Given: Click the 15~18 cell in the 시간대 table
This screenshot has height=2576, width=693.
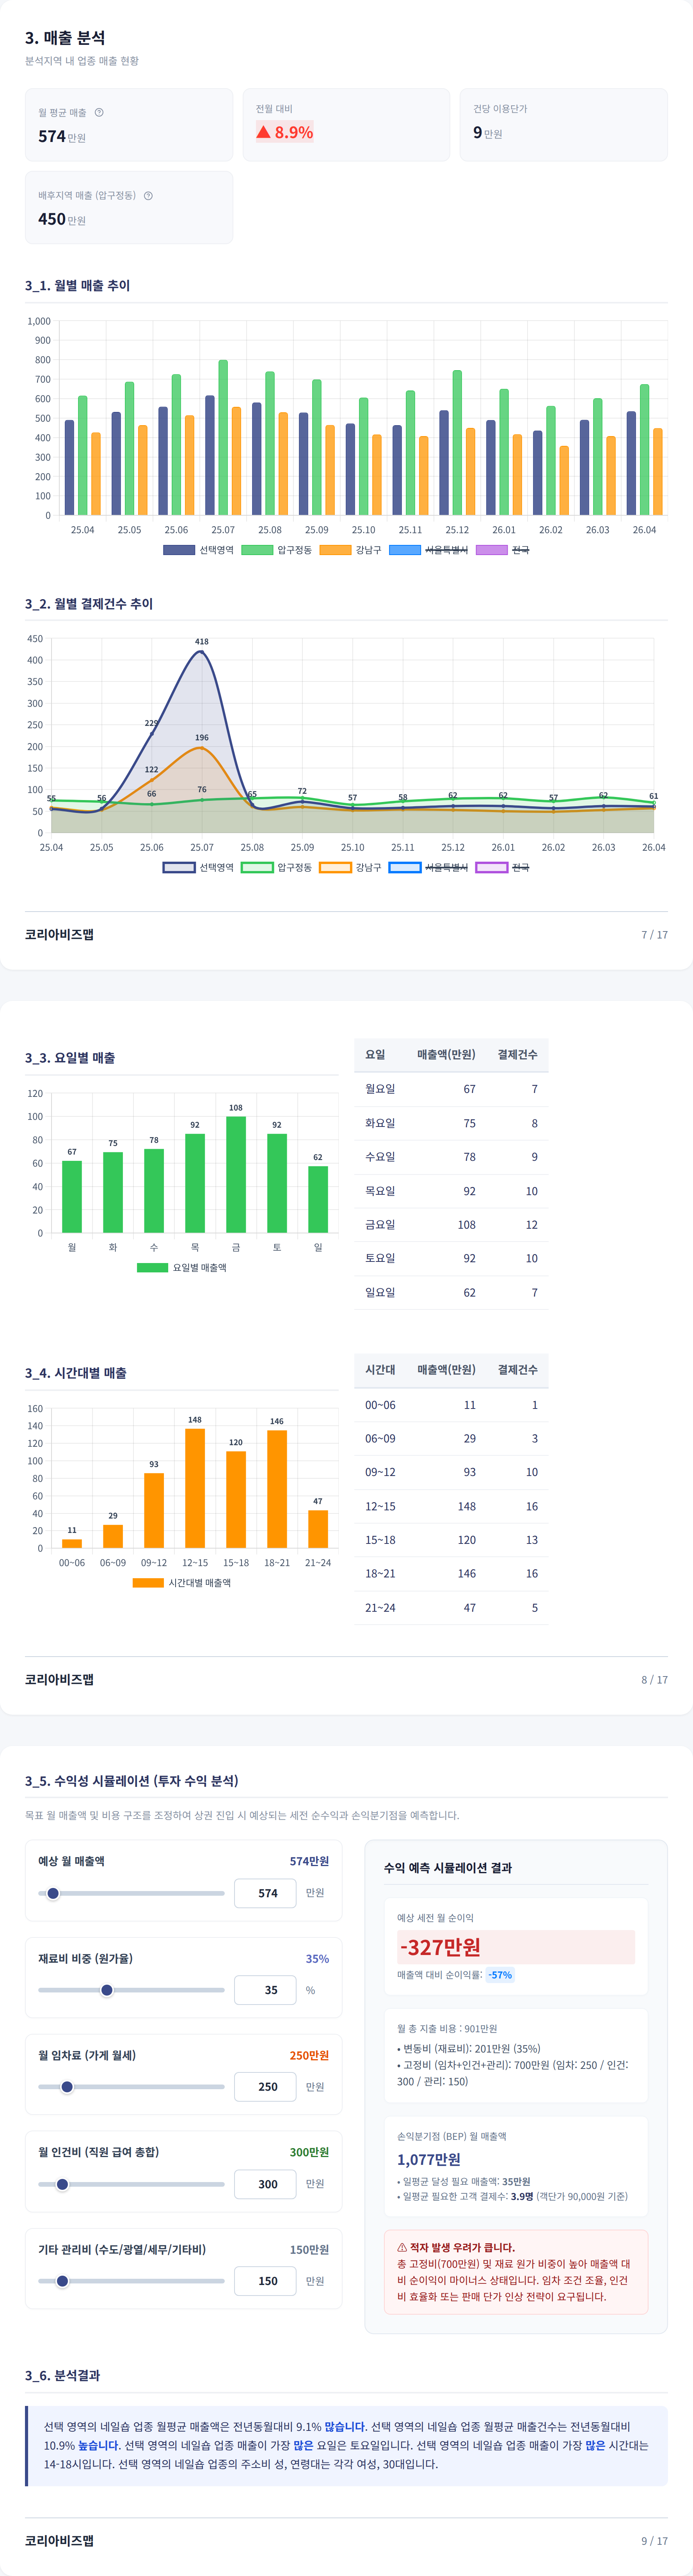Looking at the screenshot, I should (380, 1540).
